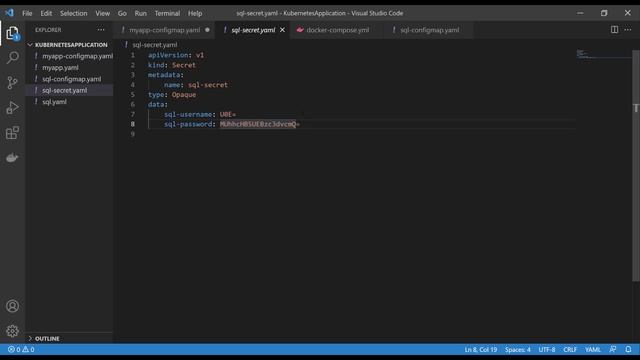Screen dimensions: 640x360
Task: Open the Manage gear menu
Action: click(12, 331)
